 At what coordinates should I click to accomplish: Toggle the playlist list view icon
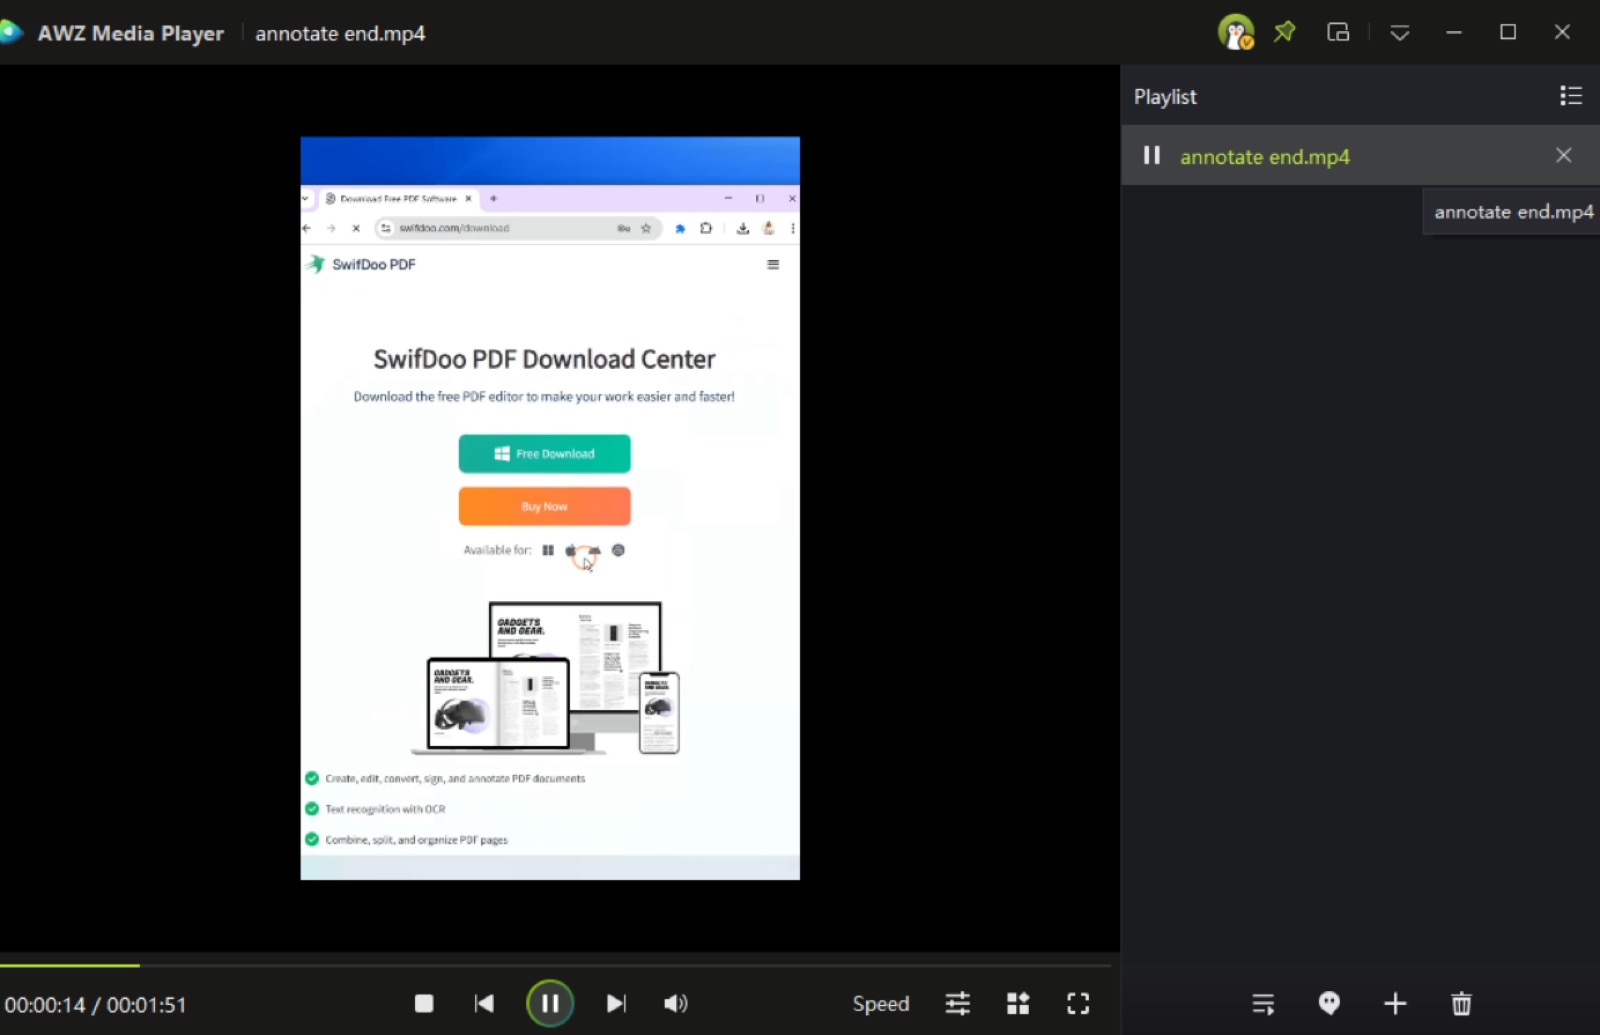pos(1571,95)
